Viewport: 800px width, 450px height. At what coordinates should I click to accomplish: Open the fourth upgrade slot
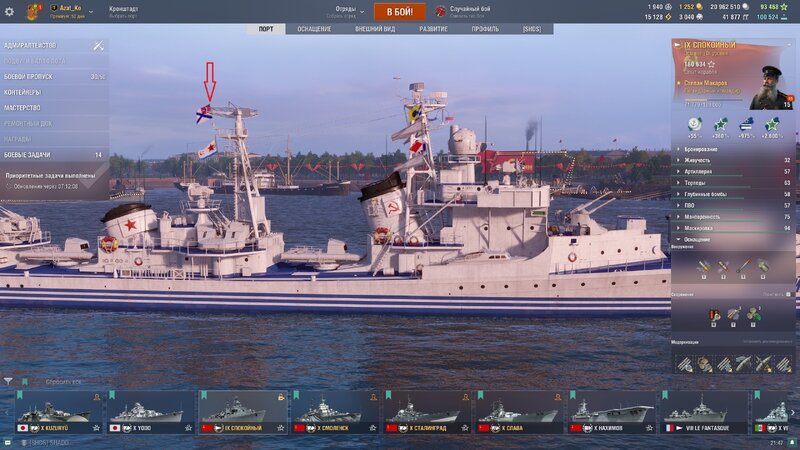(744, 364)
